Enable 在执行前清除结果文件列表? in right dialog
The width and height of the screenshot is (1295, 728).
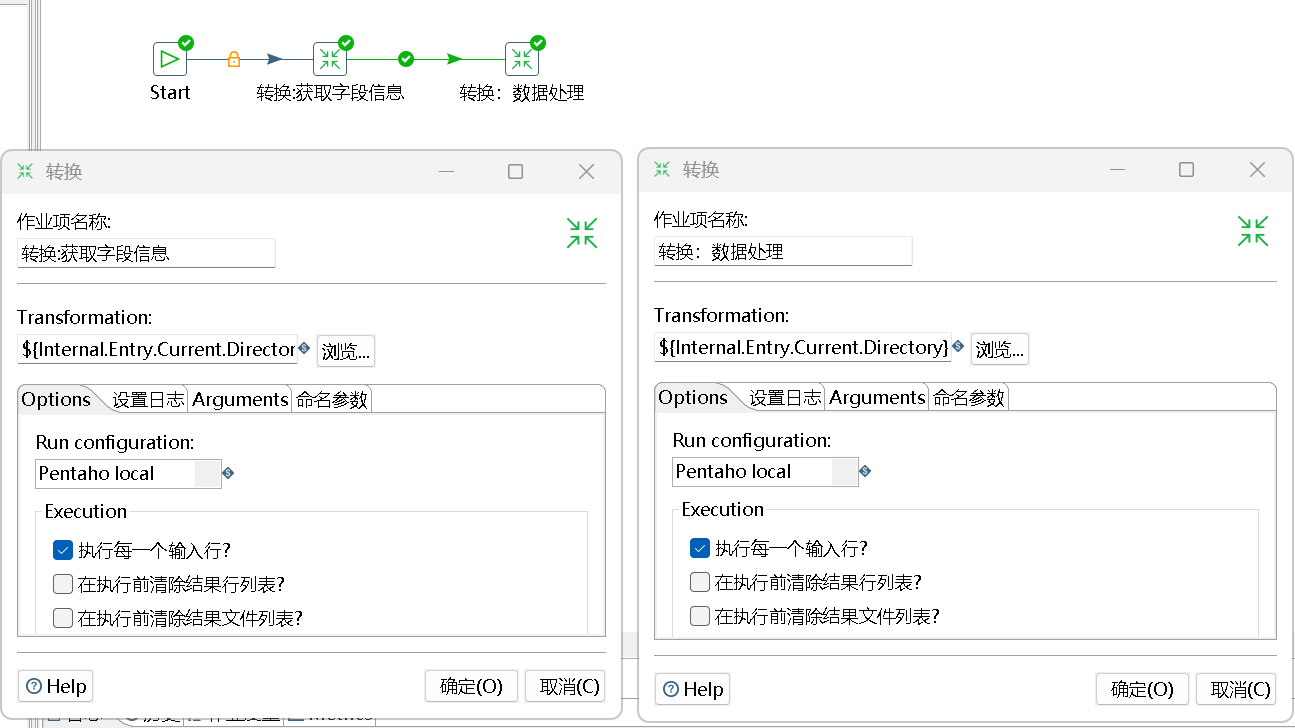coord(700,616)
